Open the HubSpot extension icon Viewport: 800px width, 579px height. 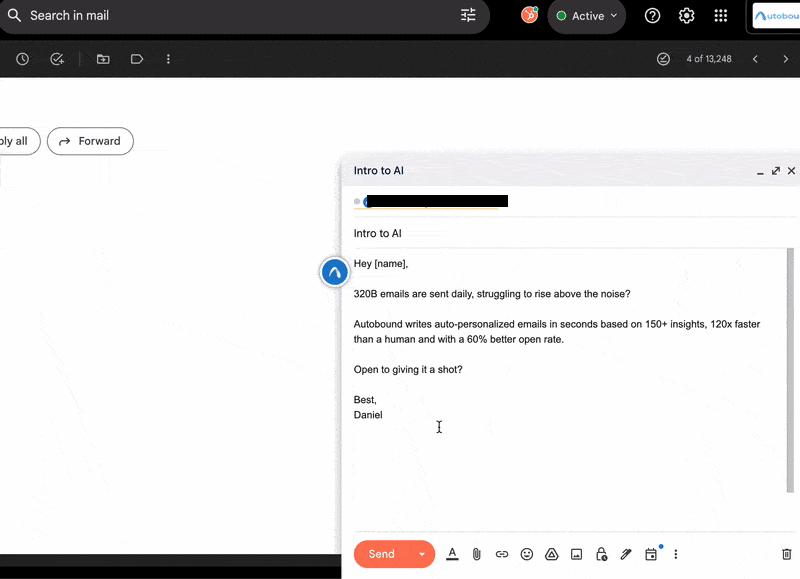[x=530, y=15]
